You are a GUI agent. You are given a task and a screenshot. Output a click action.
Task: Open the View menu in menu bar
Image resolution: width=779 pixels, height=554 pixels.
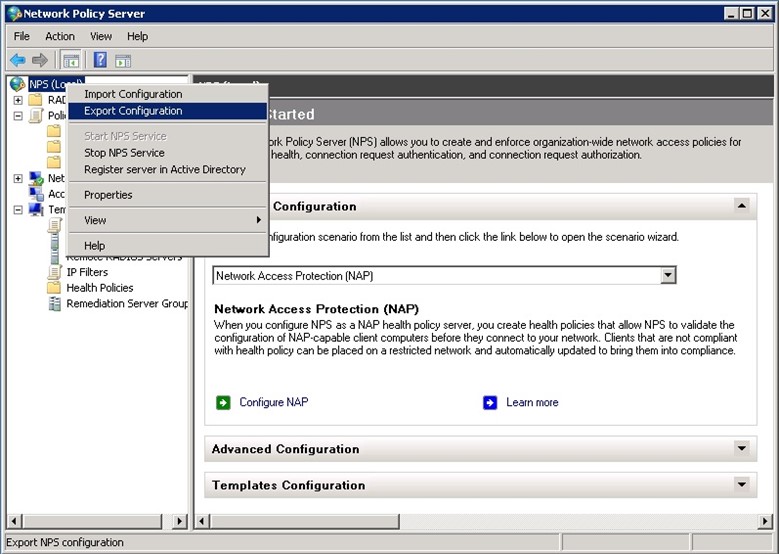tap(101, 36)
